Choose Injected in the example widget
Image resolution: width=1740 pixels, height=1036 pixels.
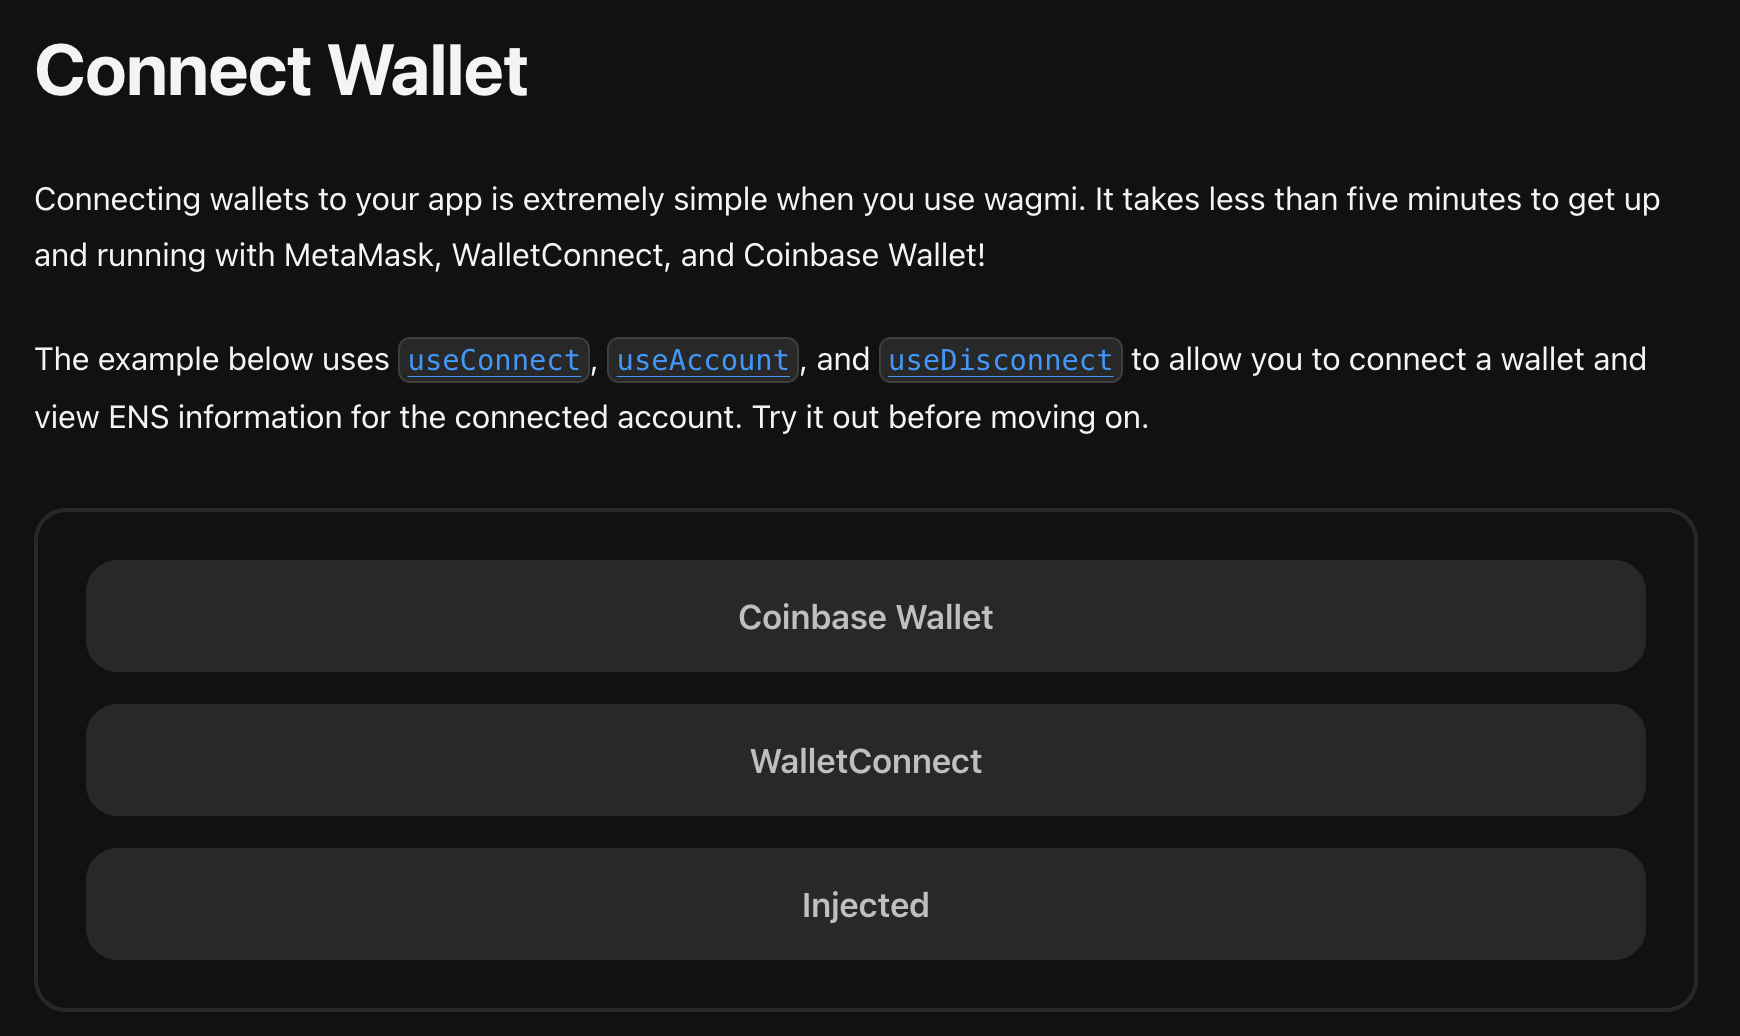pos(866,904)
